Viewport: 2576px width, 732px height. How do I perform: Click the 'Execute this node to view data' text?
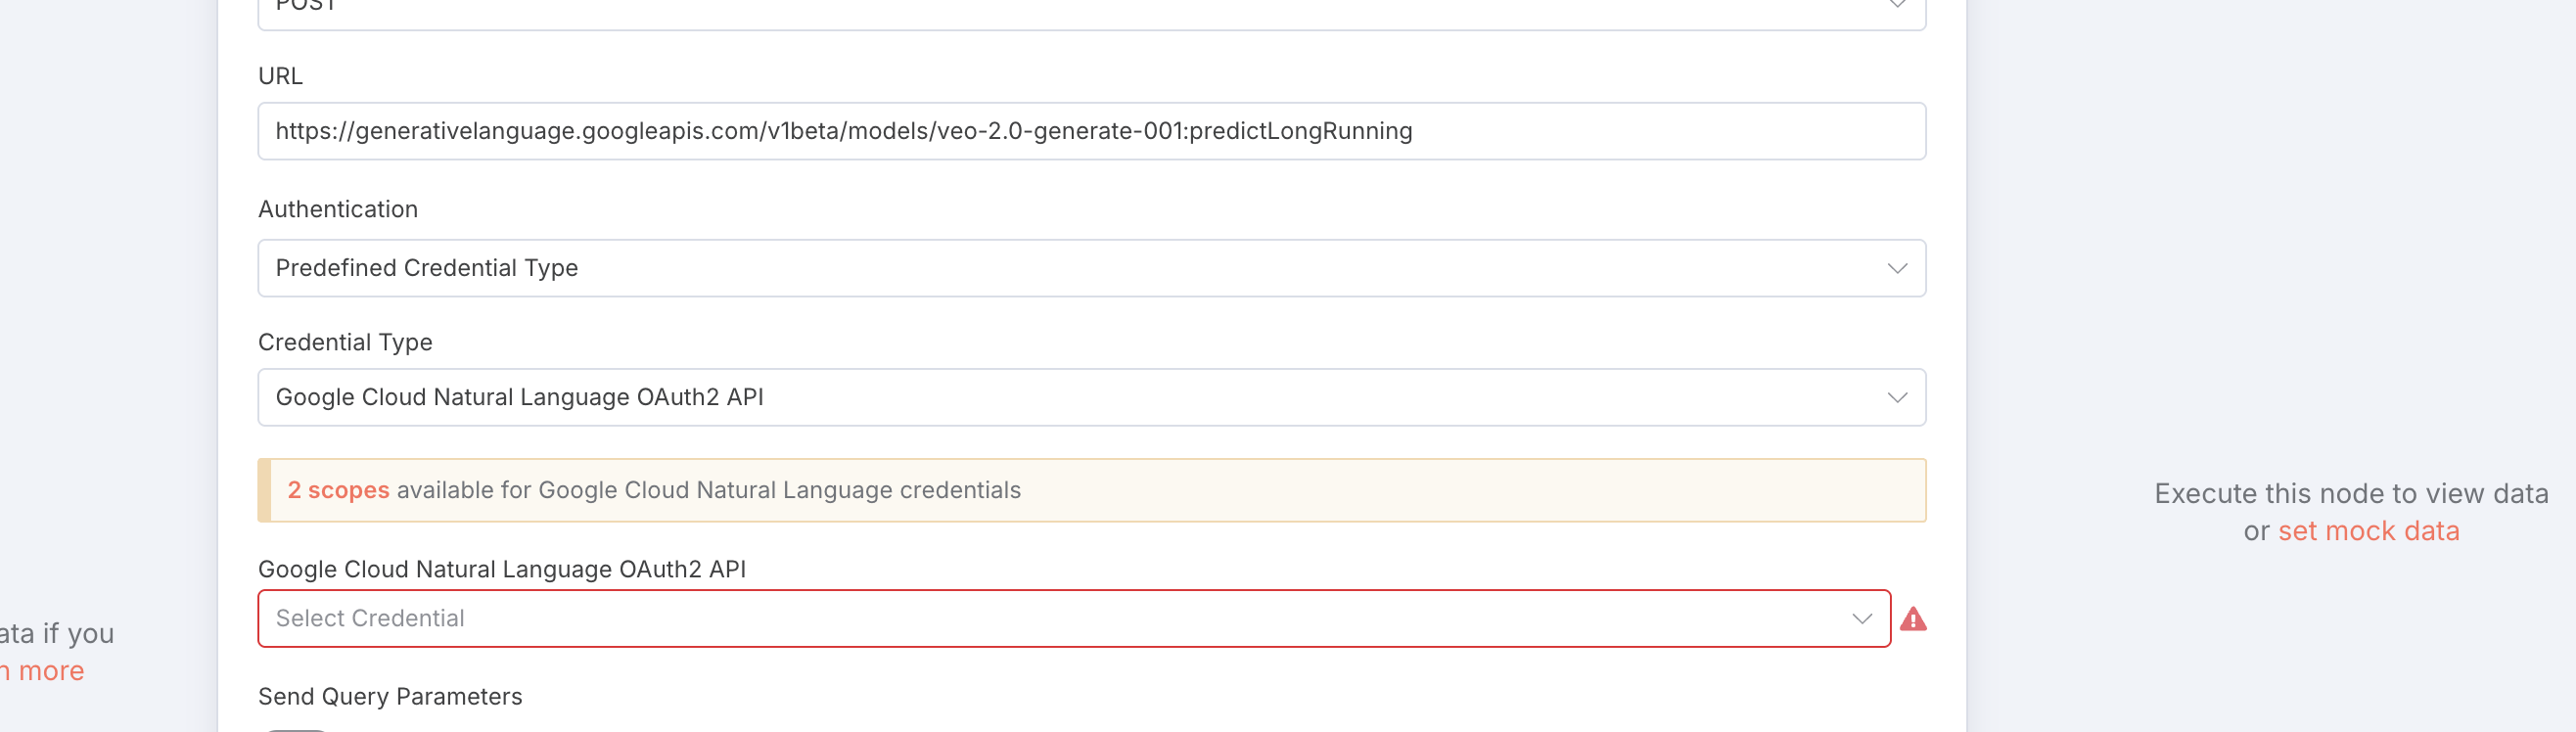pos(2351,494)
